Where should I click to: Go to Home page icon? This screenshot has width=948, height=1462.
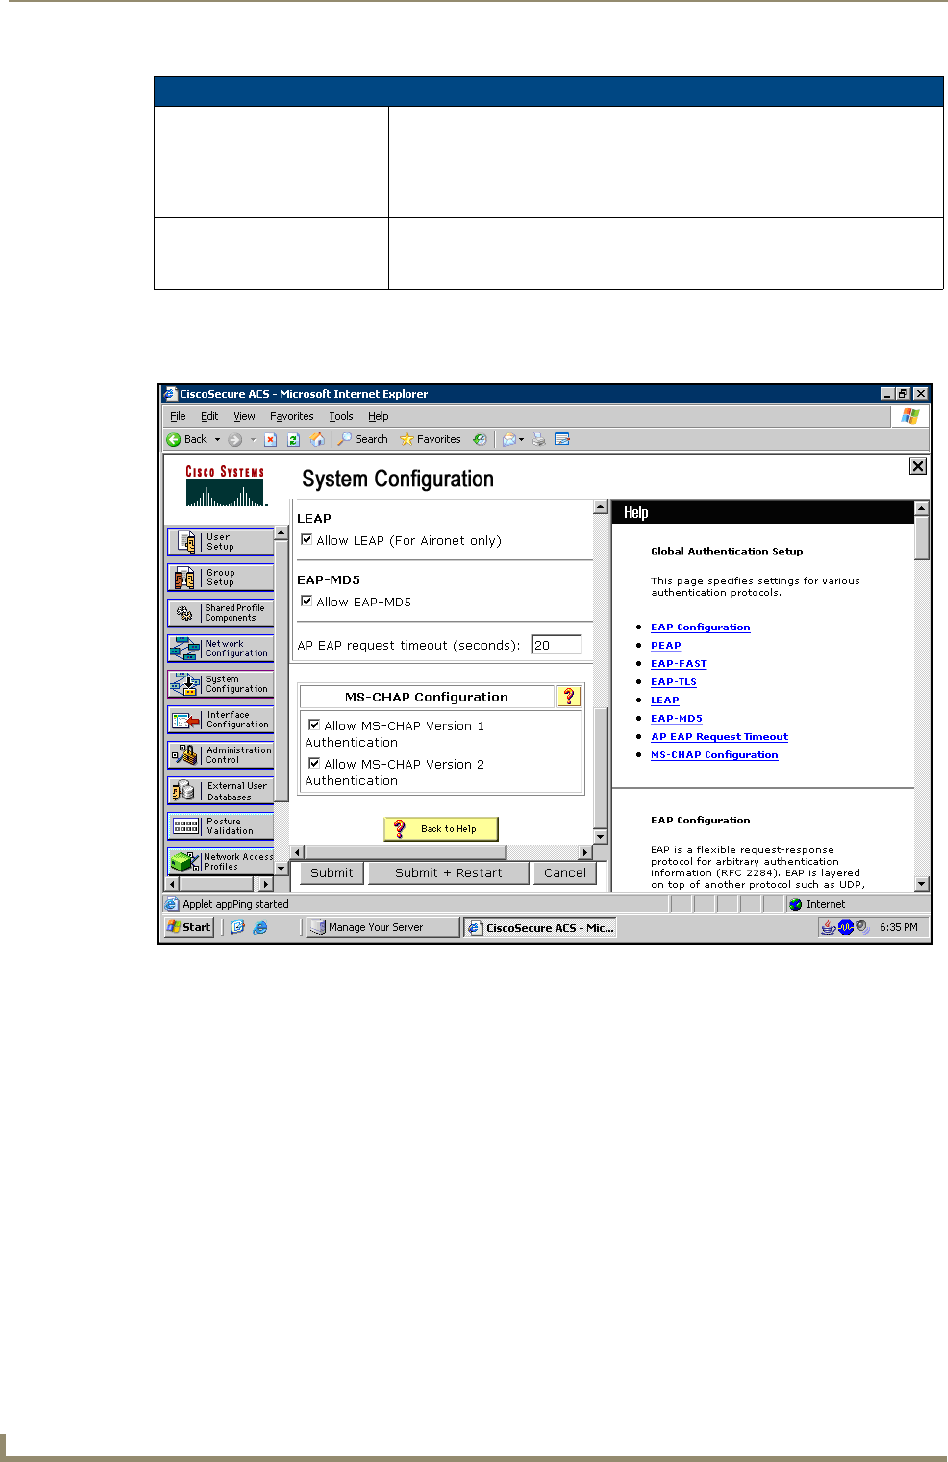[317, 439]
